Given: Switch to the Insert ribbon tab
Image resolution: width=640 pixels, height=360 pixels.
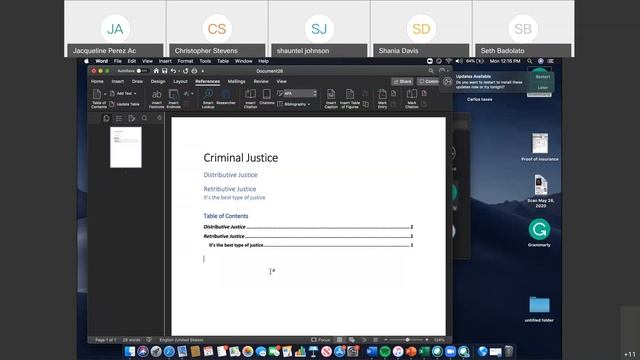Looking at the screenshot, I should [118, 82].
